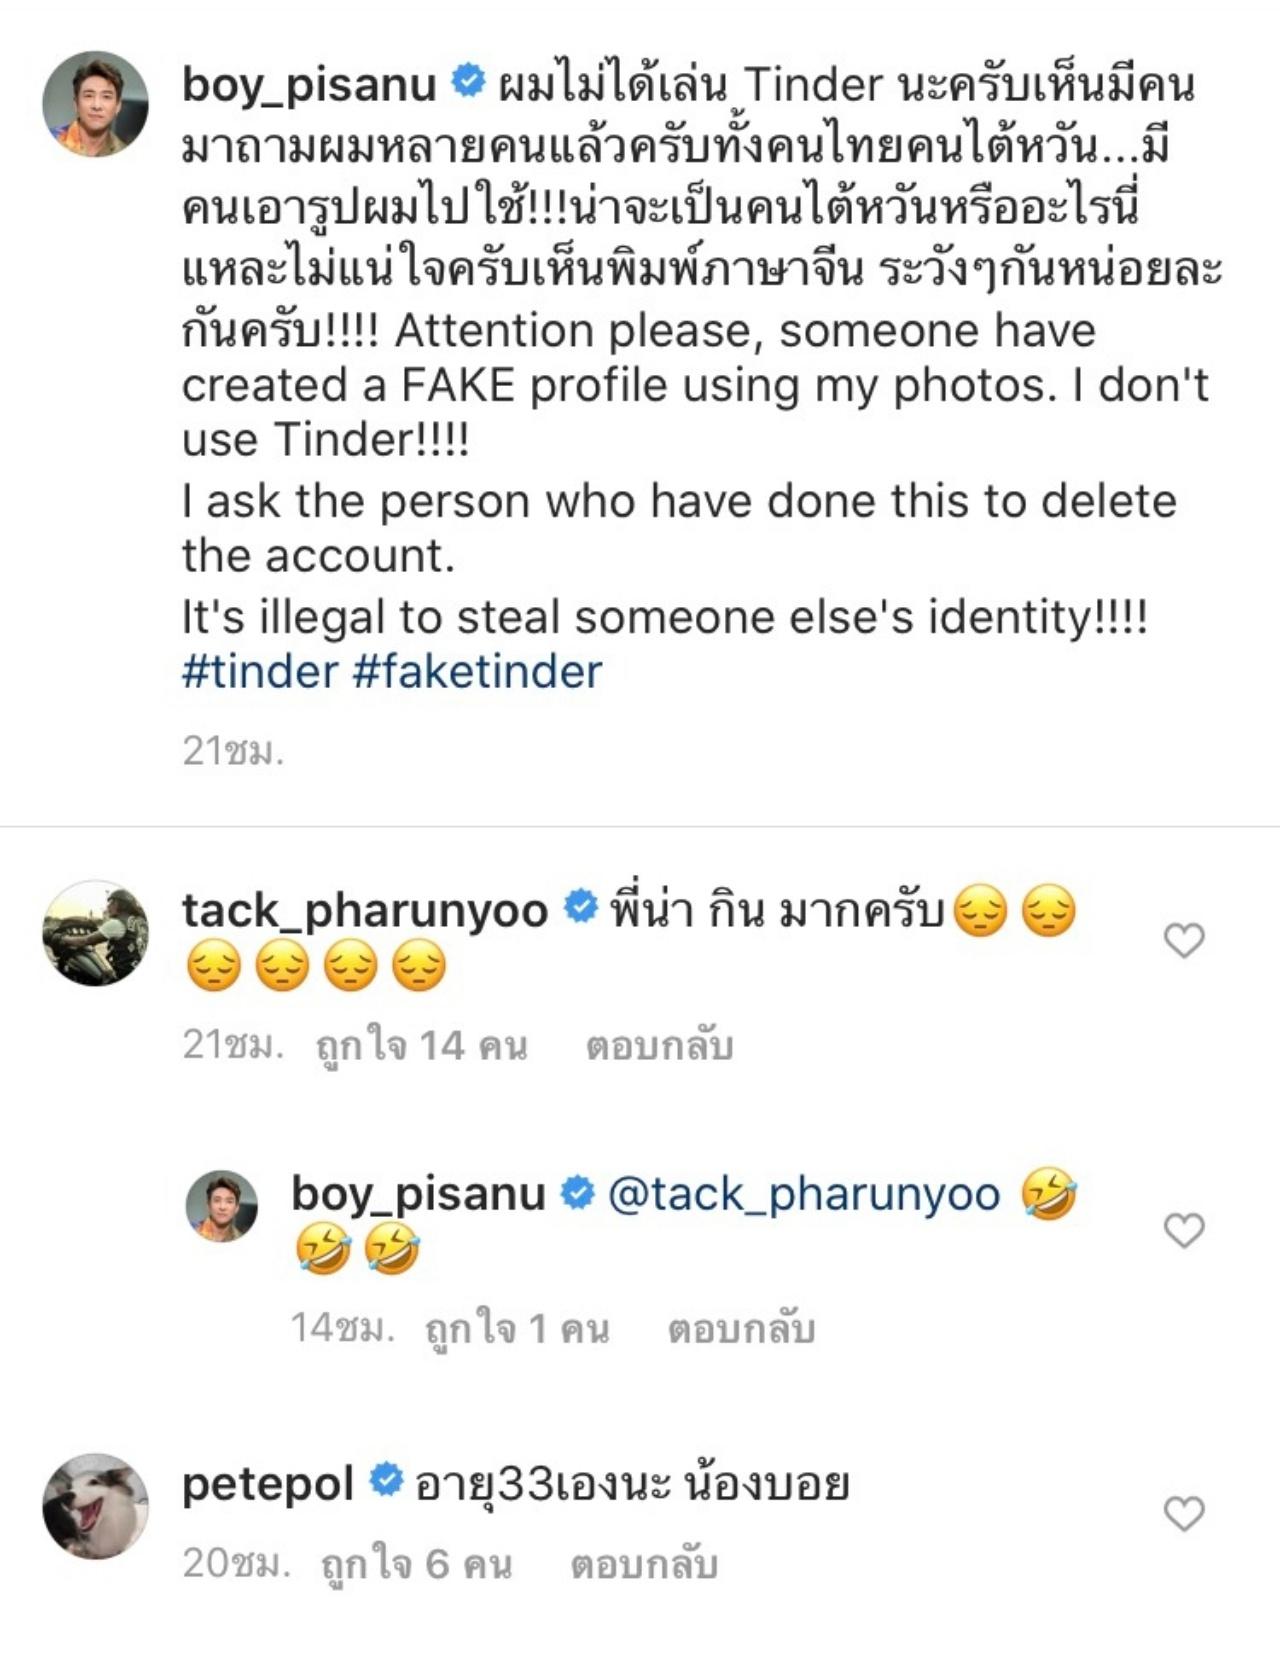
Task: View the 14 likes on tack_pharunyoo's comment
Action: [421, 1046]
